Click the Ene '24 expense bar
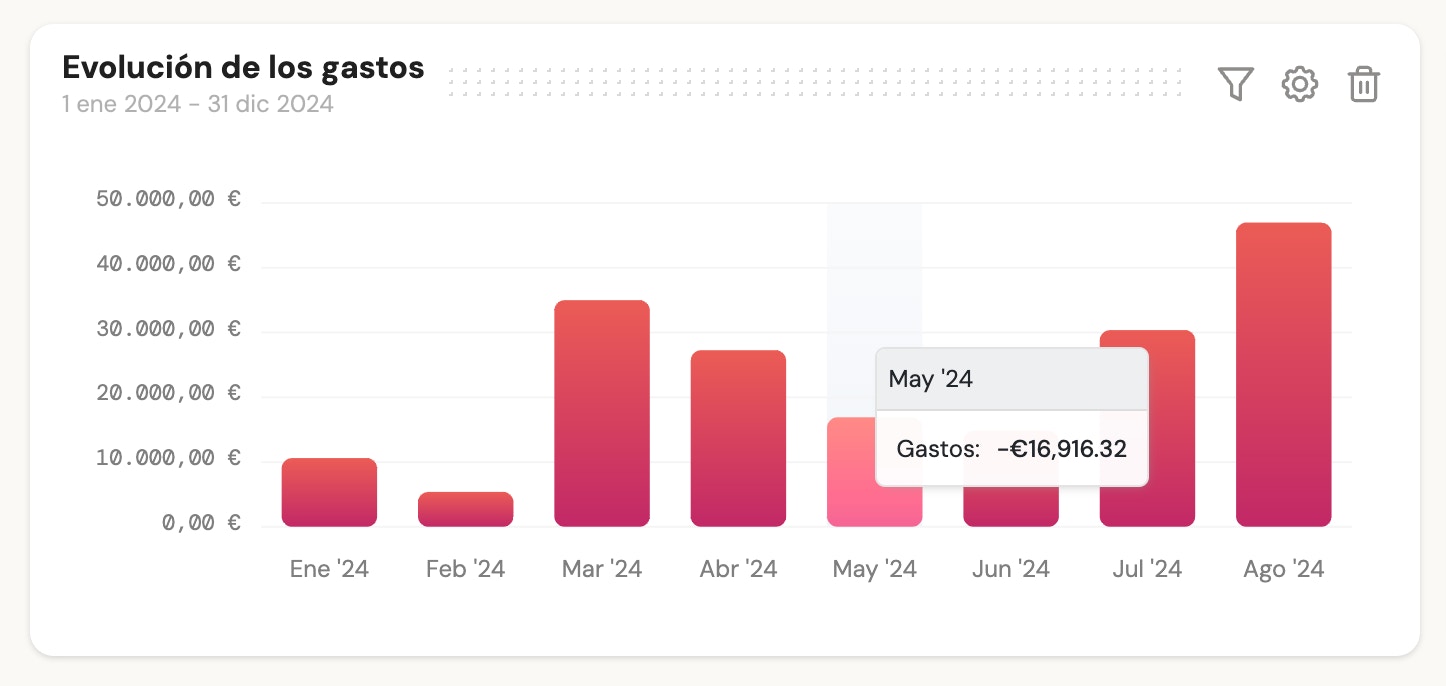This screenshot has width=1446, height=686. click(329, 492)
